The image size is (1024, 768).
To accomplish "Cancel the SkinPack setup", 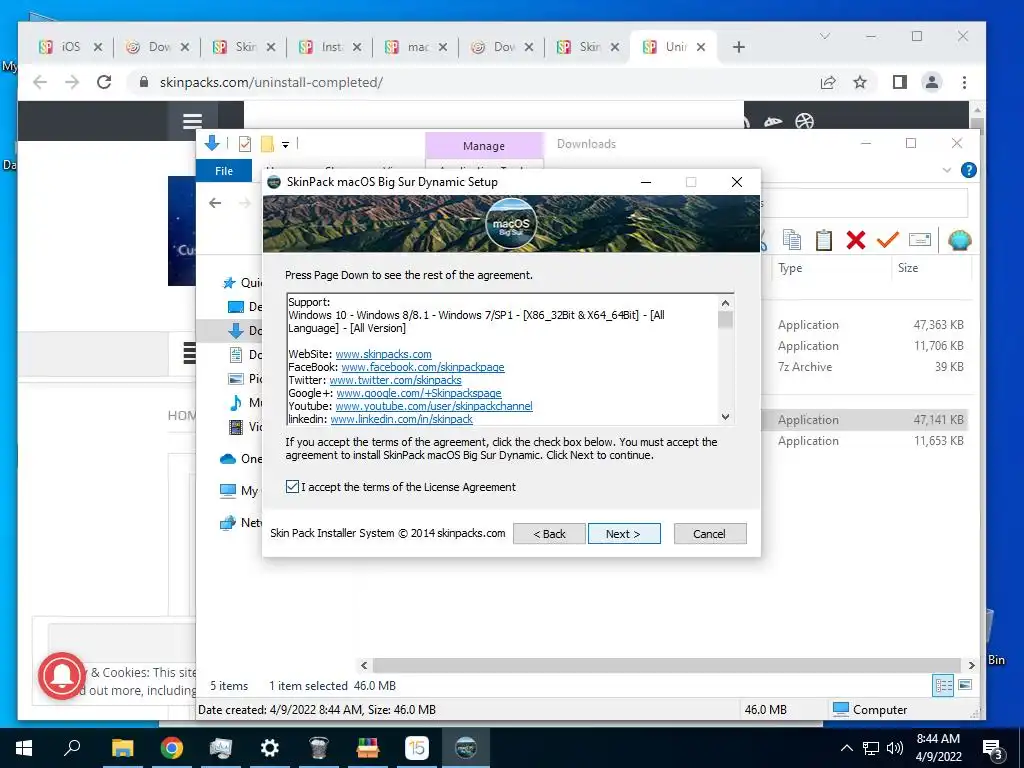I will point(709,534).
